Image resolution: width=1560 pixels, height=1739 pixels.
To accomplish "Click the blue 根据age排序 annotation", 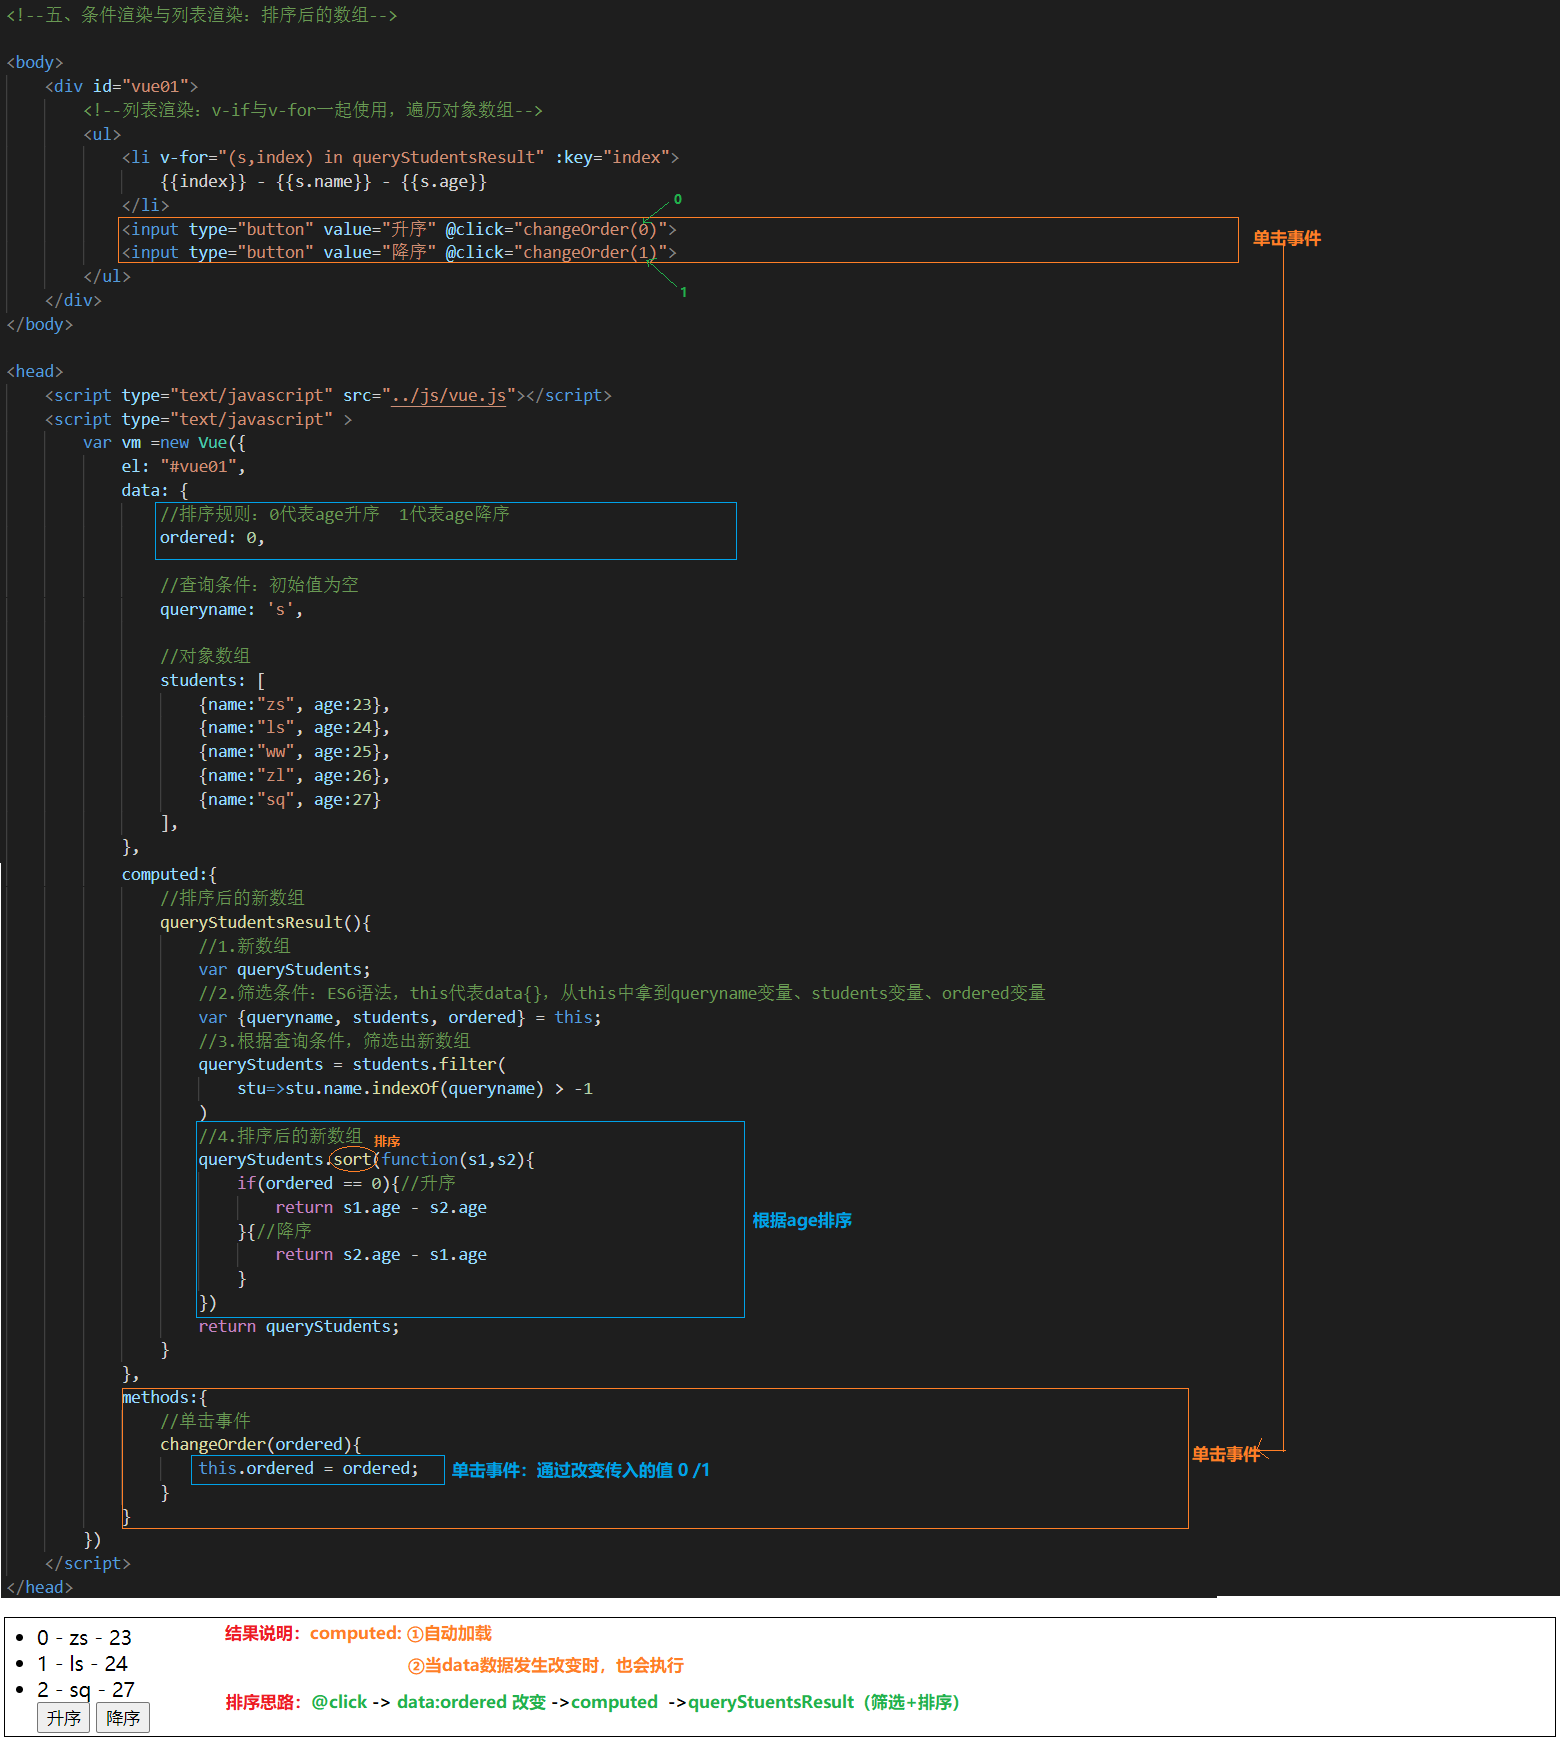I will point(801,1221).
